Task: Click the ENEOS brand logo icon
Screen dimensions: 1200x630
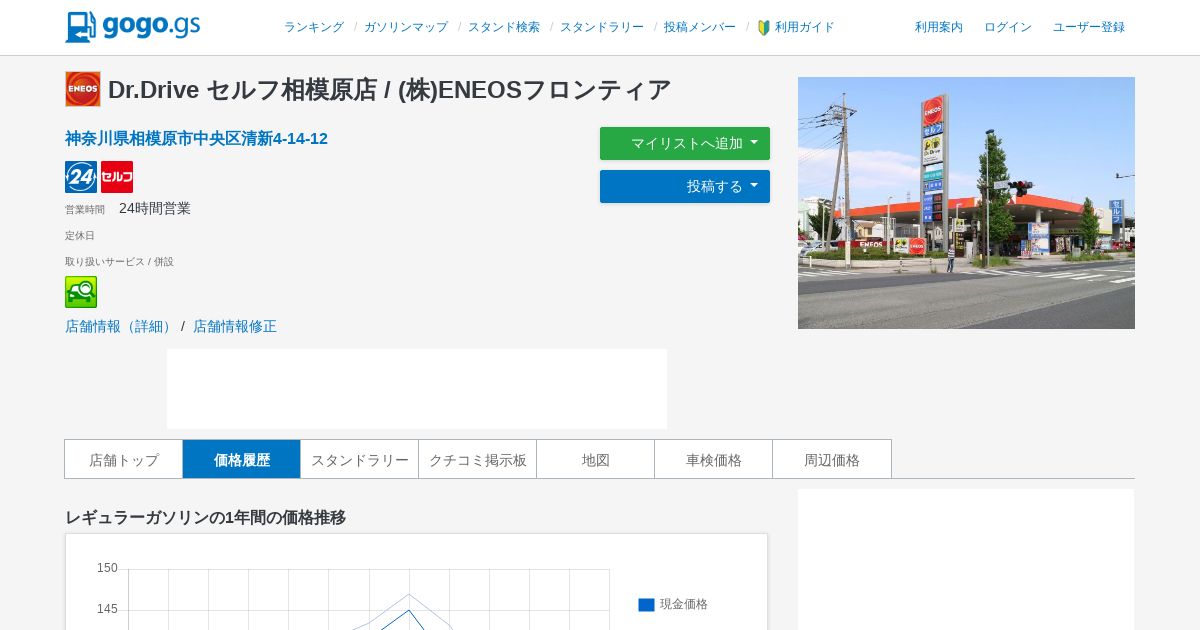Action: point(83,89)
